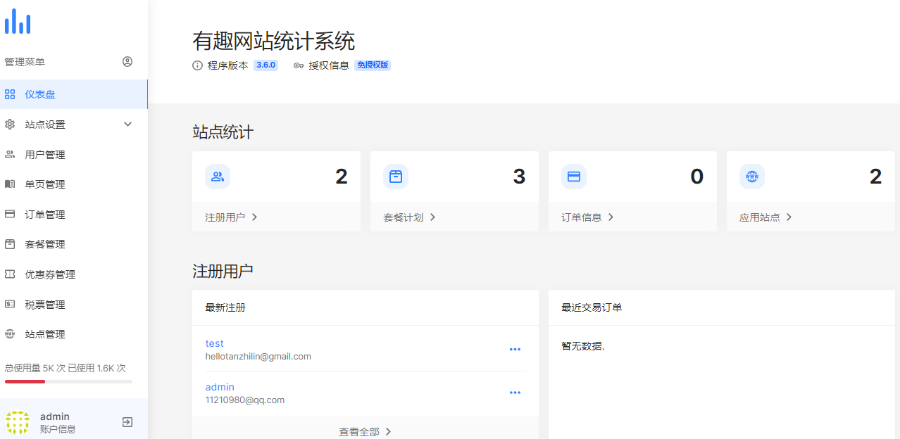The width and height of the screenshot is (900, 439).
Task: Click the 有趣网站统计系统 title
Action: [274, 41]
